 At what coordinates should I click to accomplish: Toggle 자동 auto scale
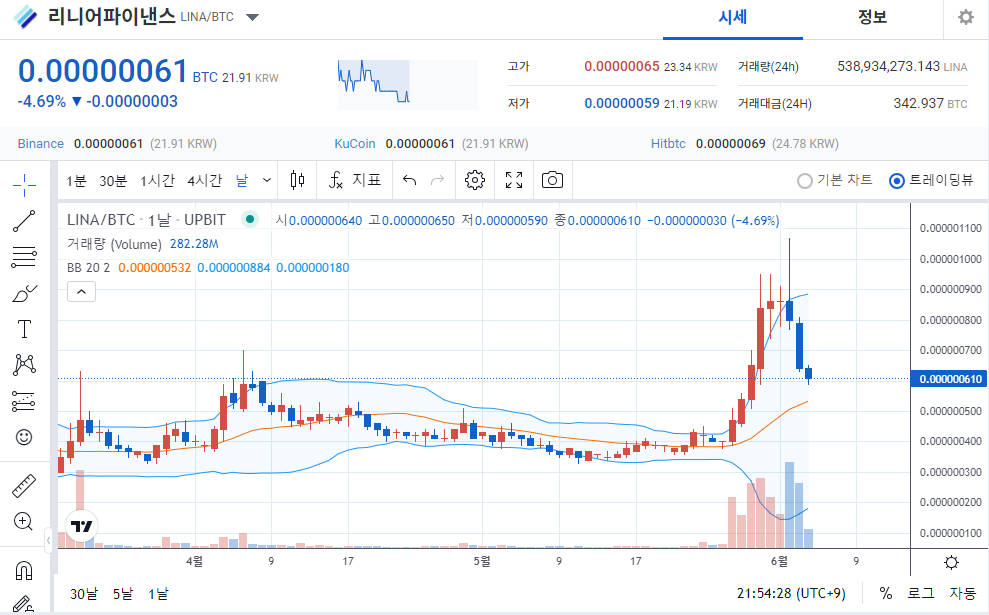pos(963,594)
